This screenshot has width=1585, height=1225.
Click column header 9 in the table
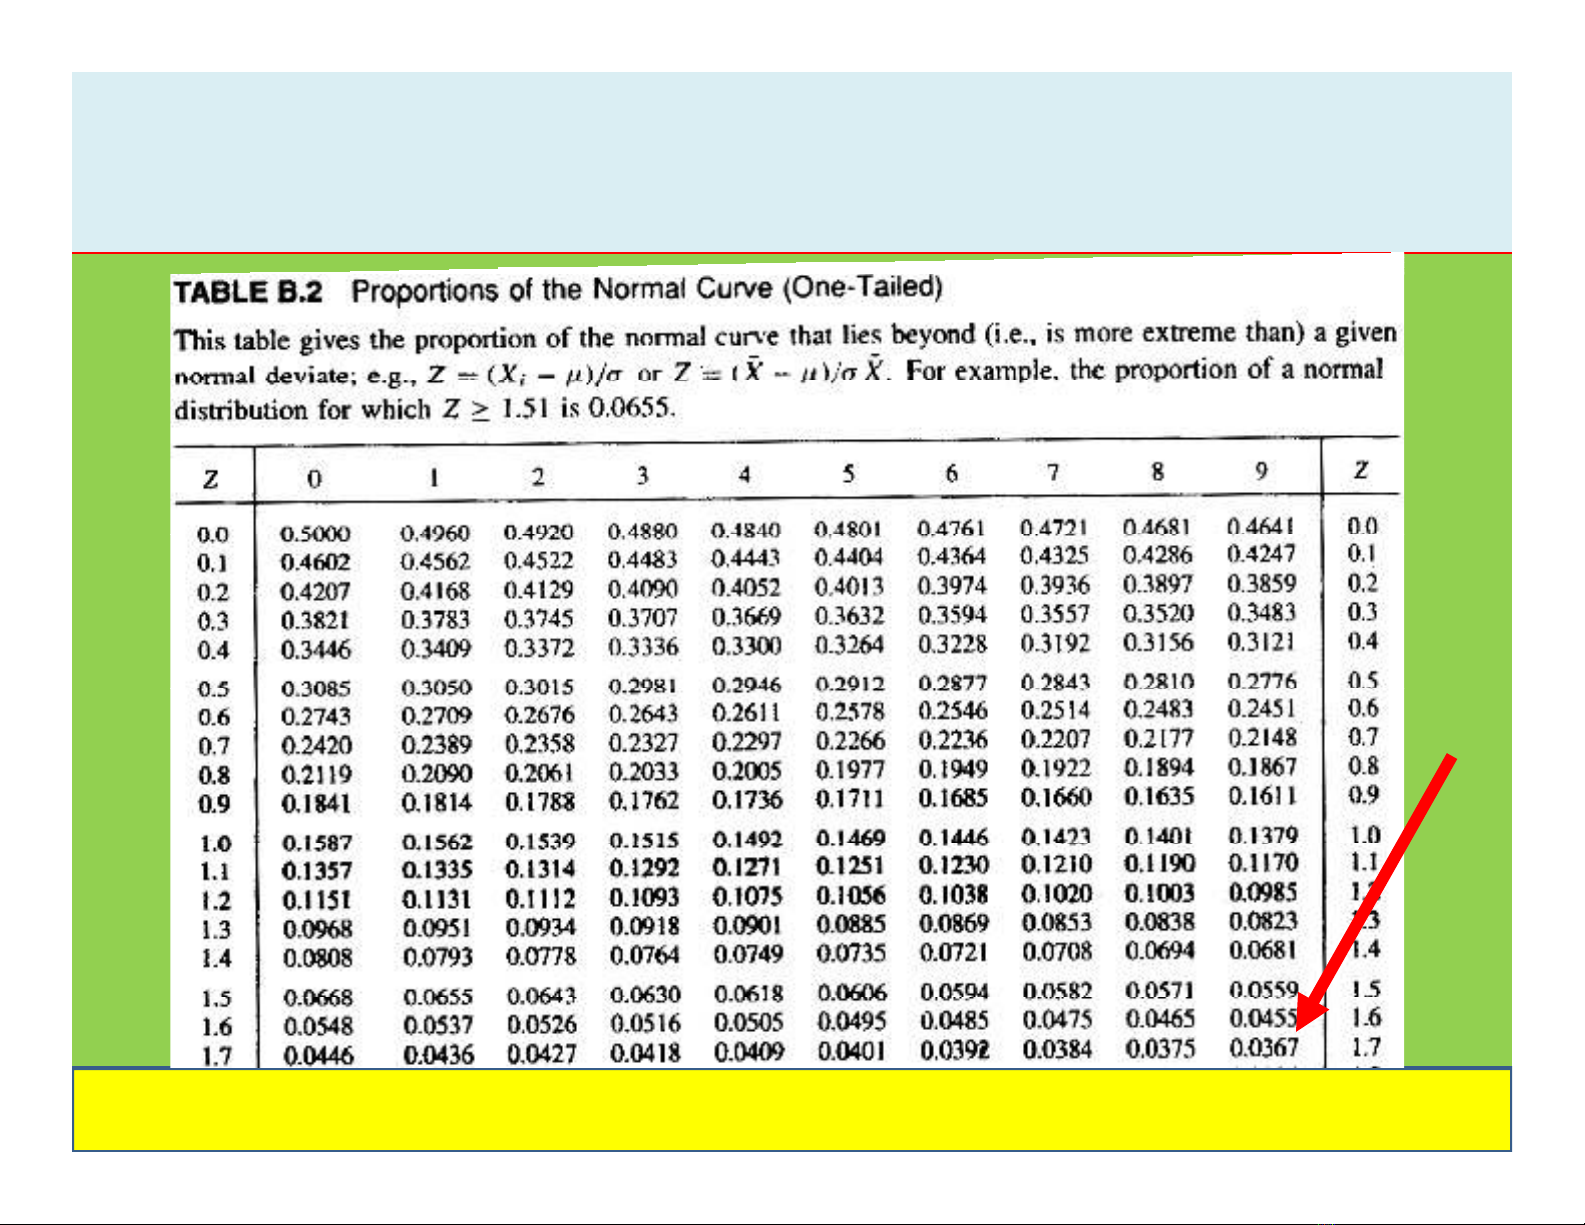(1262, 470)
